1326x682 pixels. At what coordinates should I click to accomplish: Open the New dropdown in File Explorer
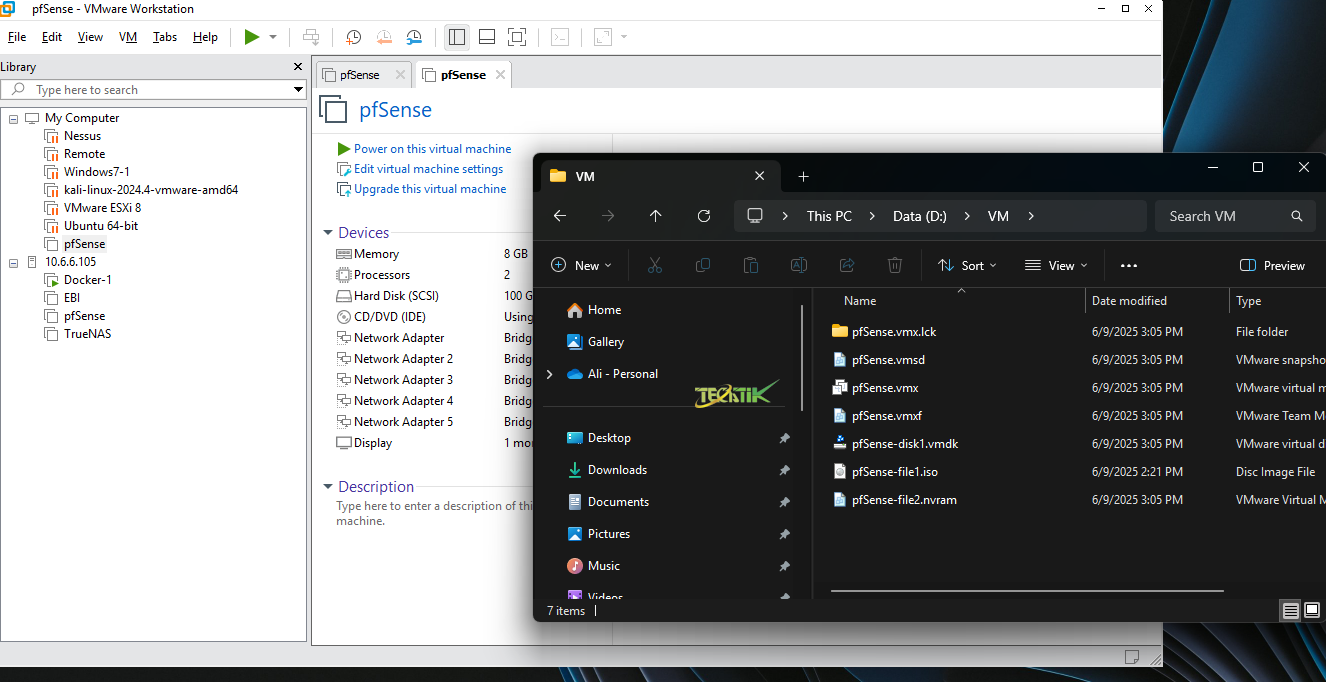click(x=582, y=266)
